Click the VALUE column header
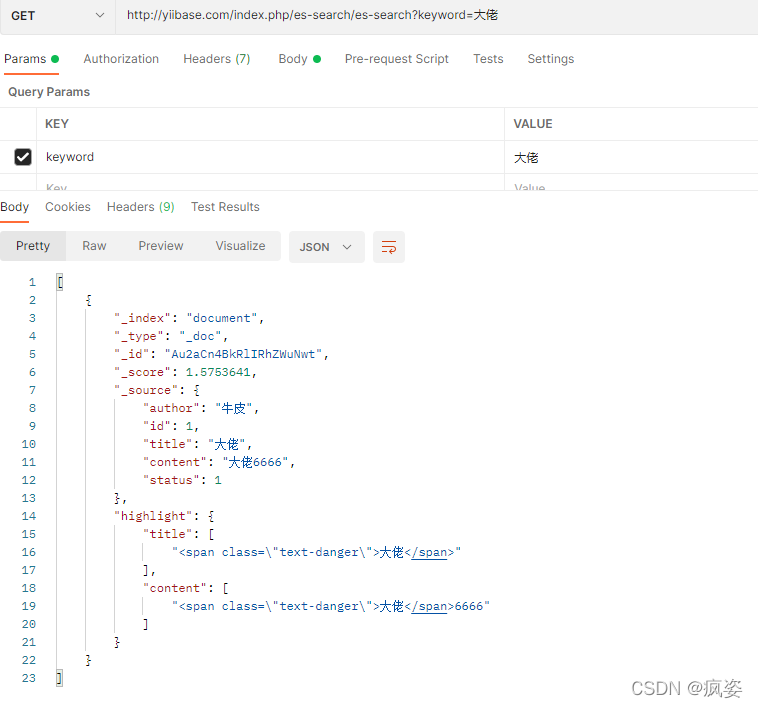 coord(533,124)
